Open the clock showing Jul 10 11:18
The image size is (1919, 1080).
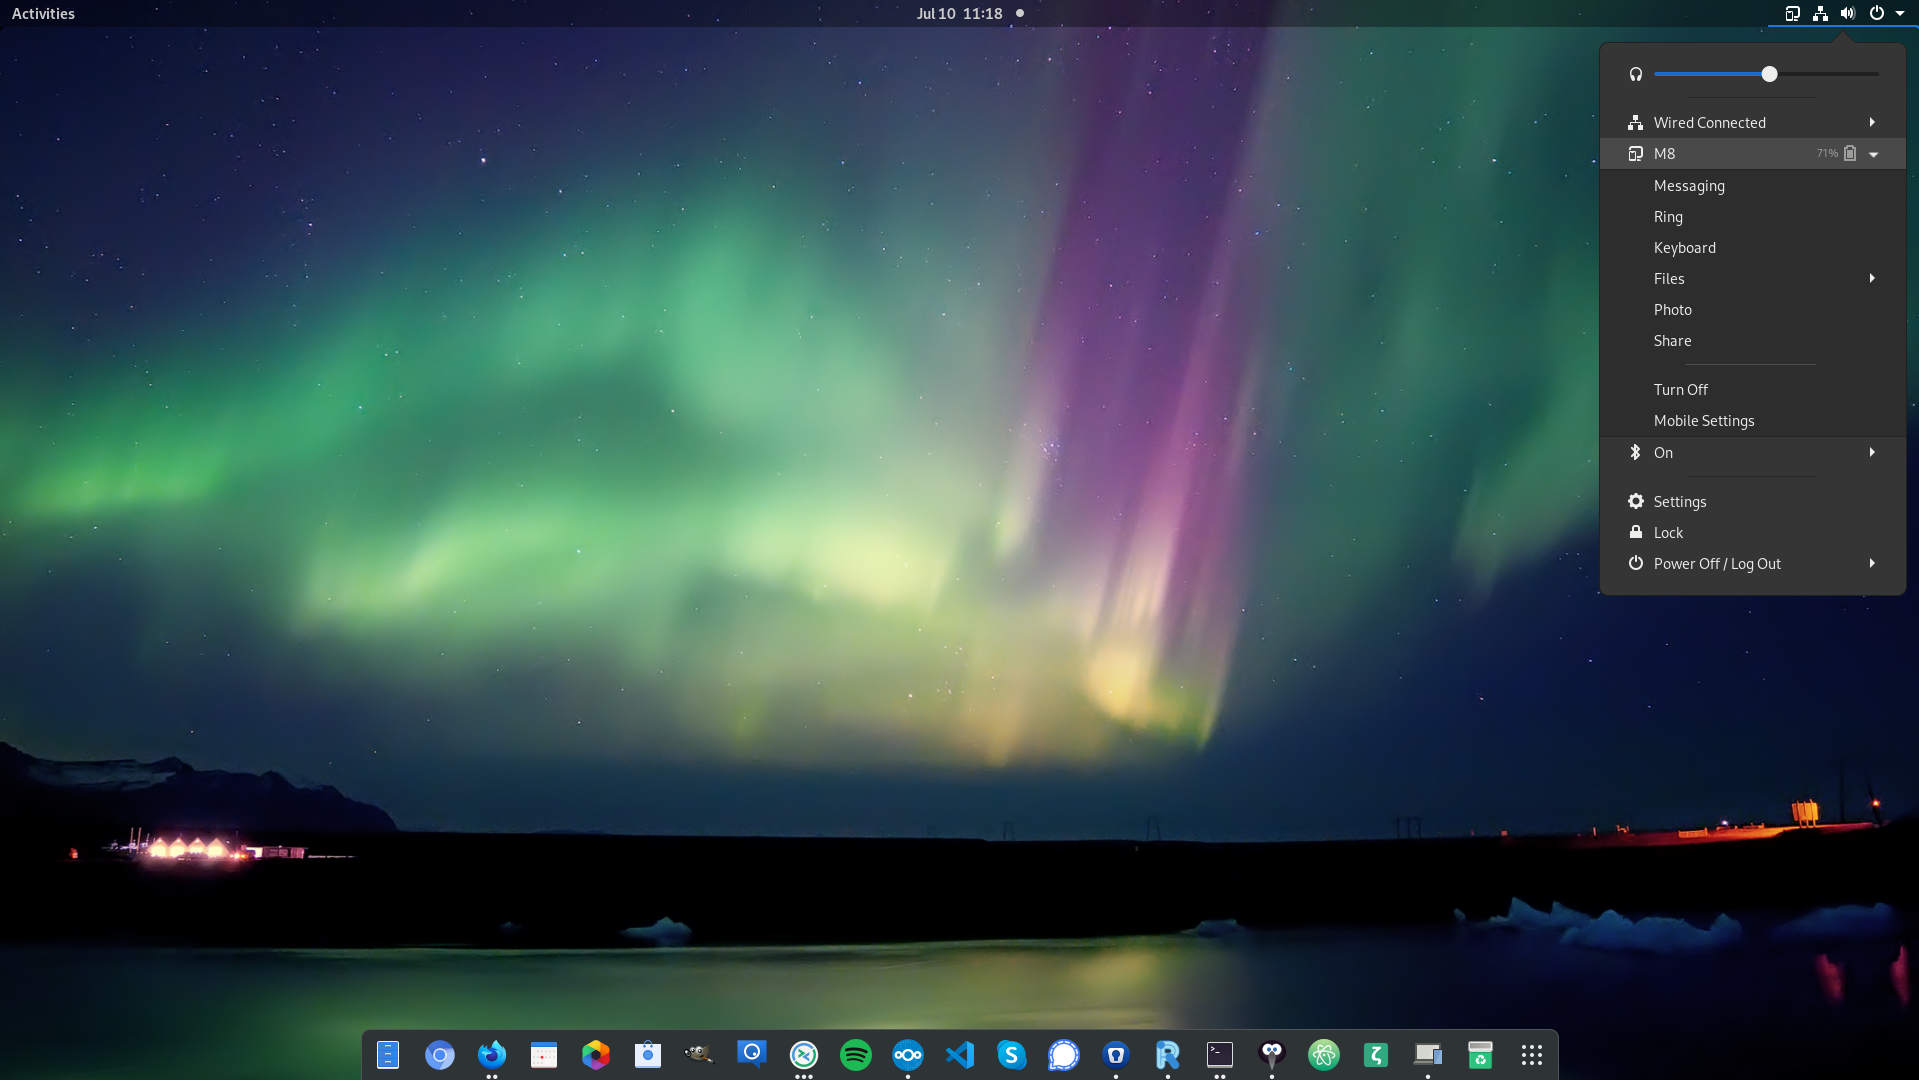pos(959,13)
